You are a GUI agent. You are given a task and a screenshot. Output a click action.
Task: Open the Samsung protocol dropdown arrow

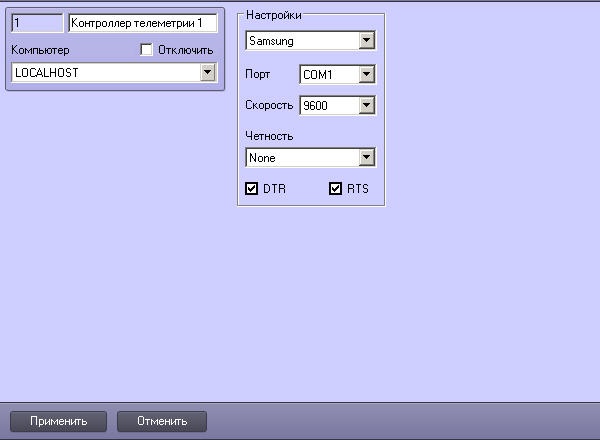[x=366, y=41]
